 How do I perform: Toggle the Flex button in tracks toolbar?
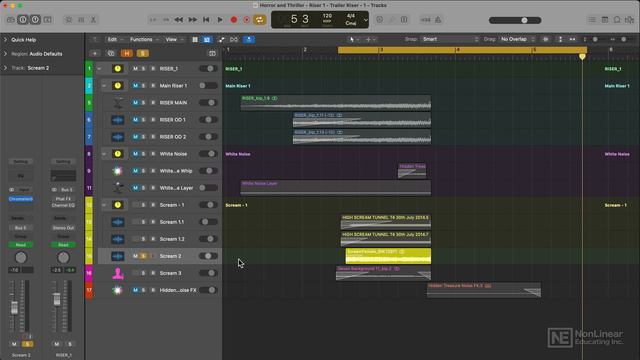234,40
